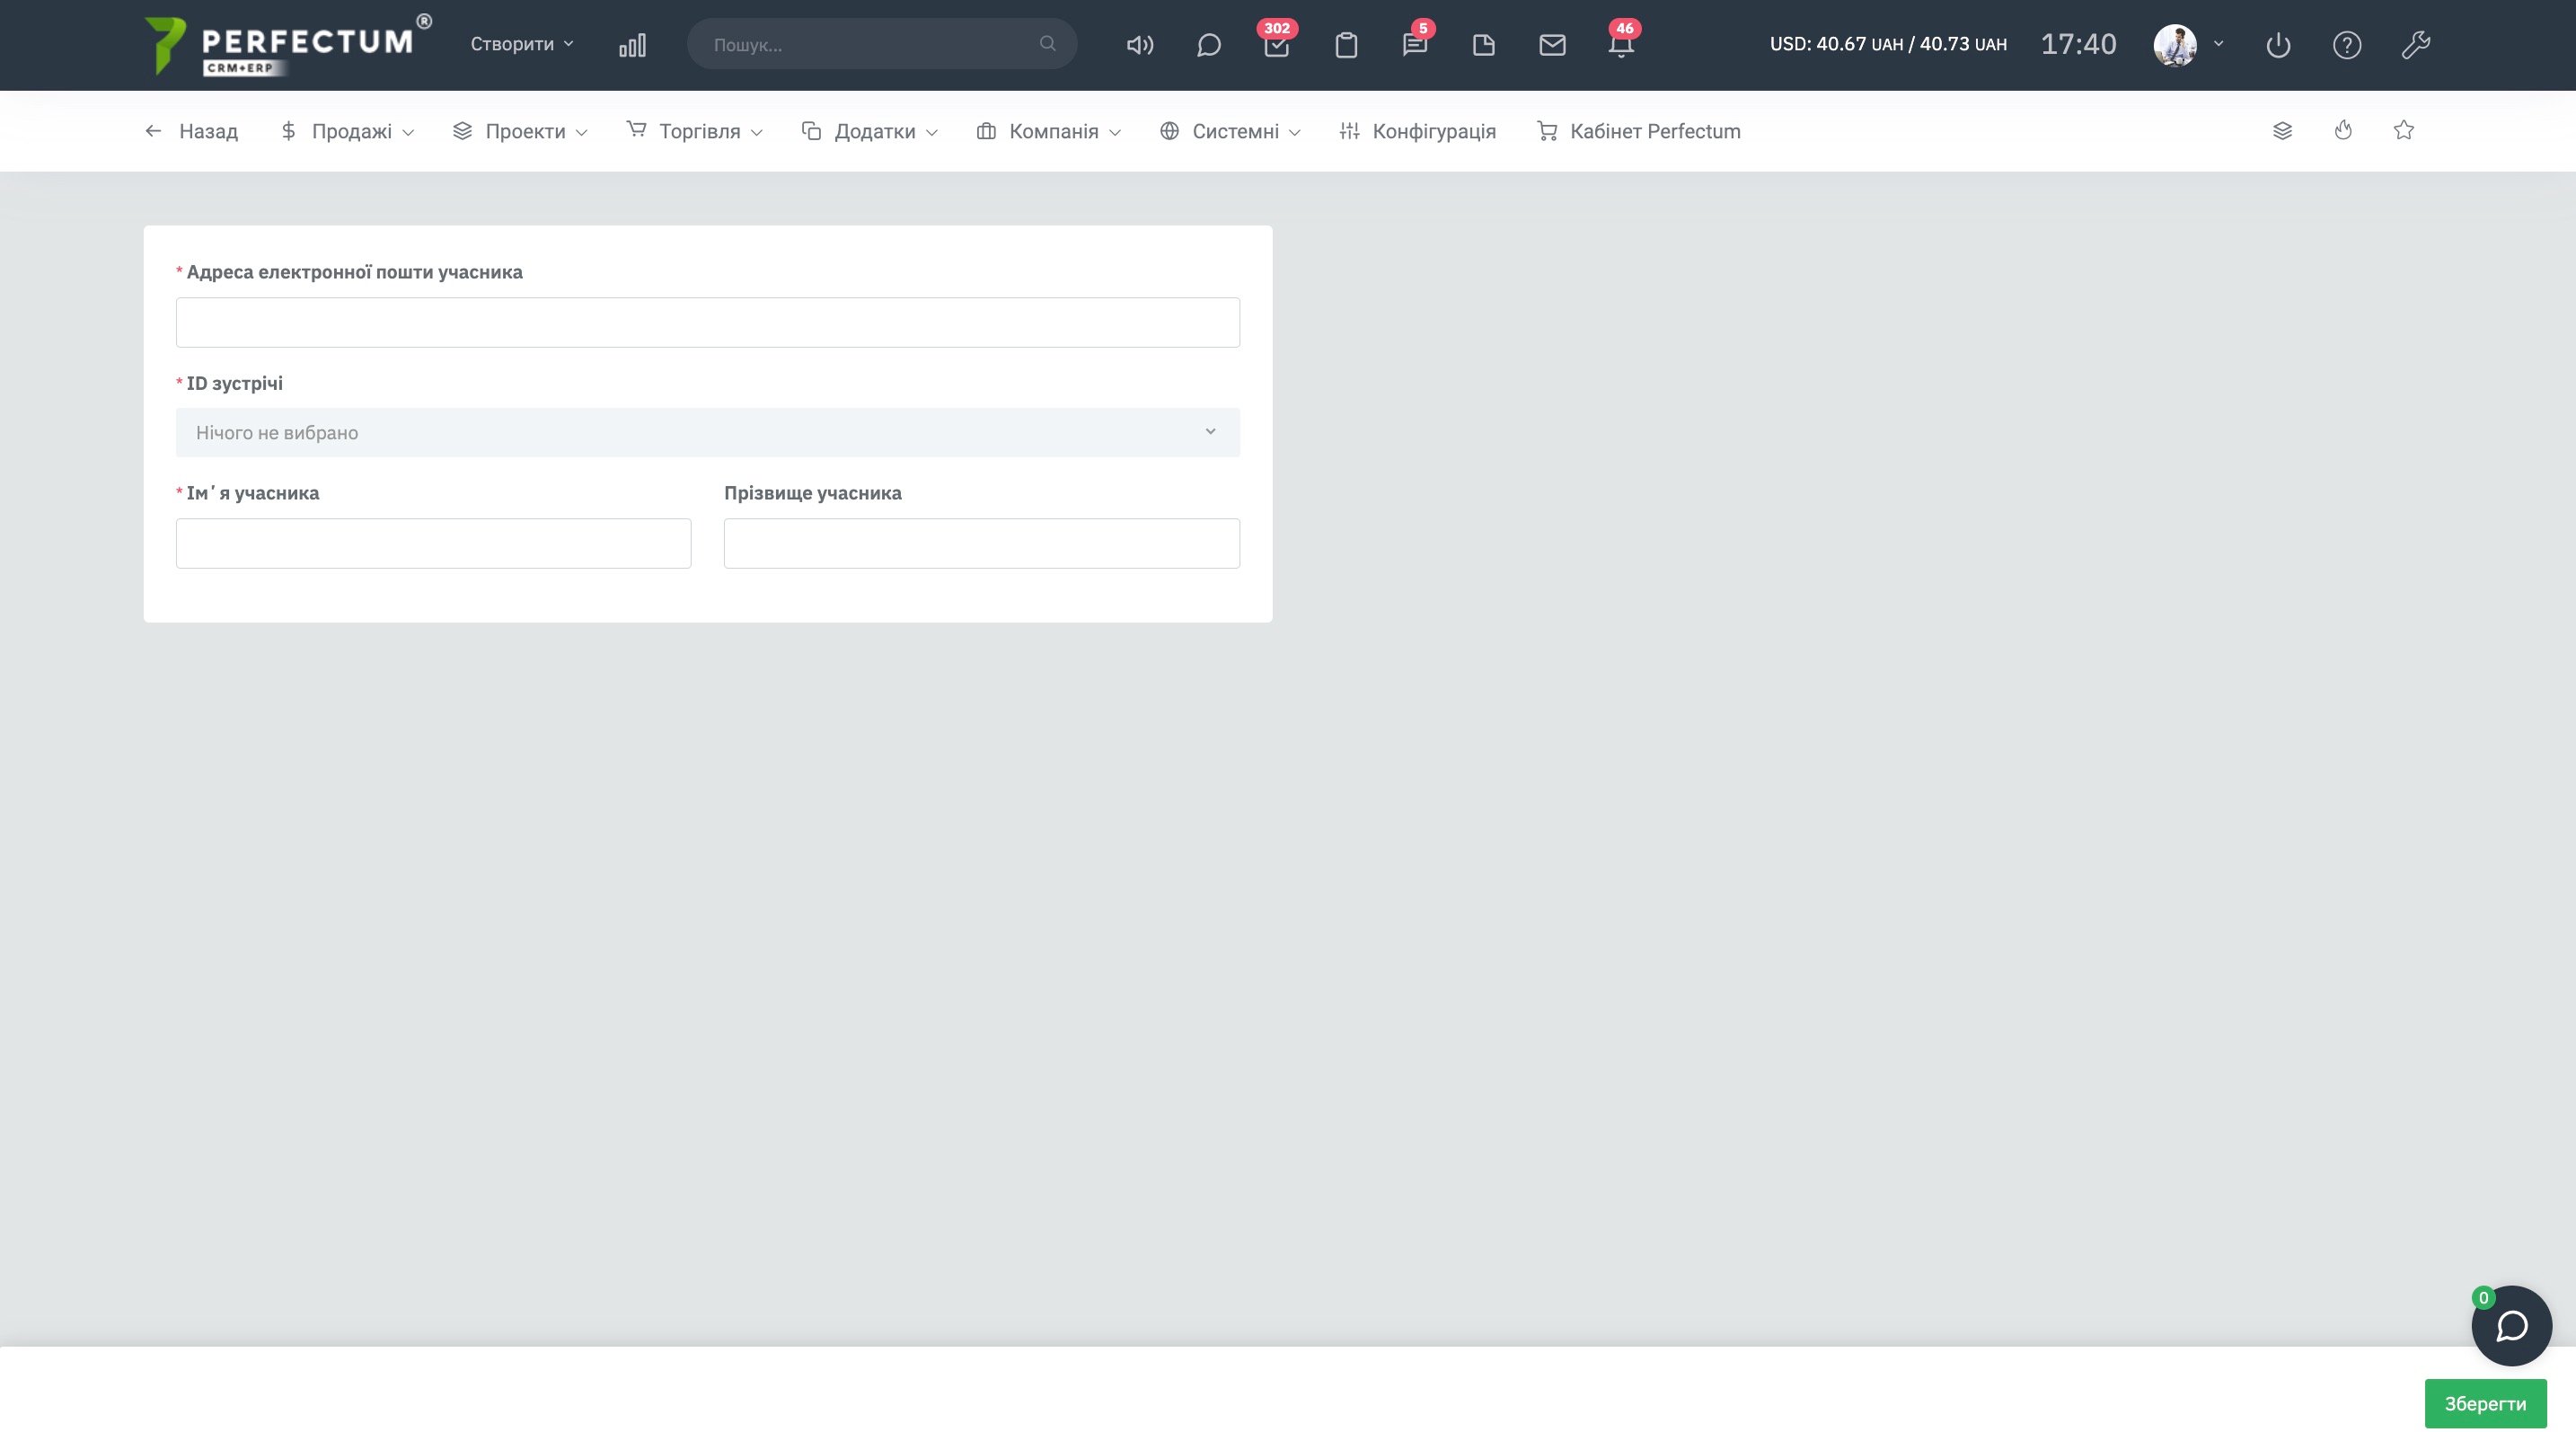2576x1432 pixels.
Task: Open the floating chat bubble widget
Action: [2511, 1326]
